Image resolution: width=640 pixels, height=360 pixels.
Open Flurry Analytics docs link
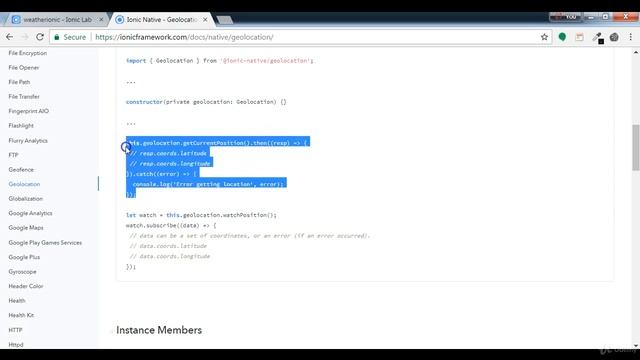pos(28,140)
